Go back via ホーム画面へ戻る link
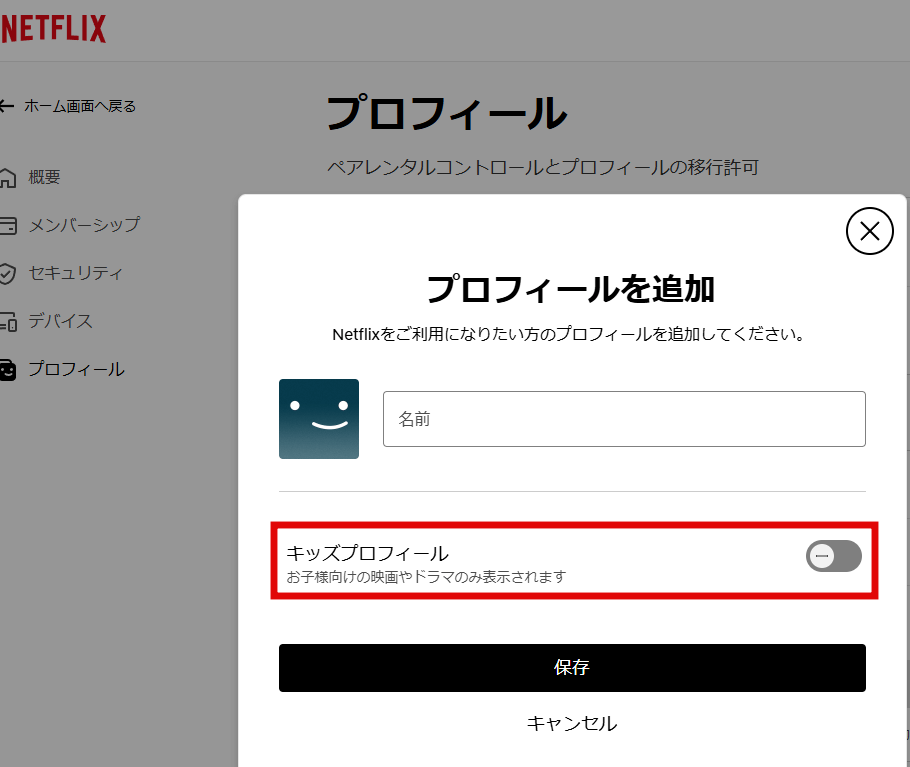Screen dimensions: 910x767 pos(80,106)
